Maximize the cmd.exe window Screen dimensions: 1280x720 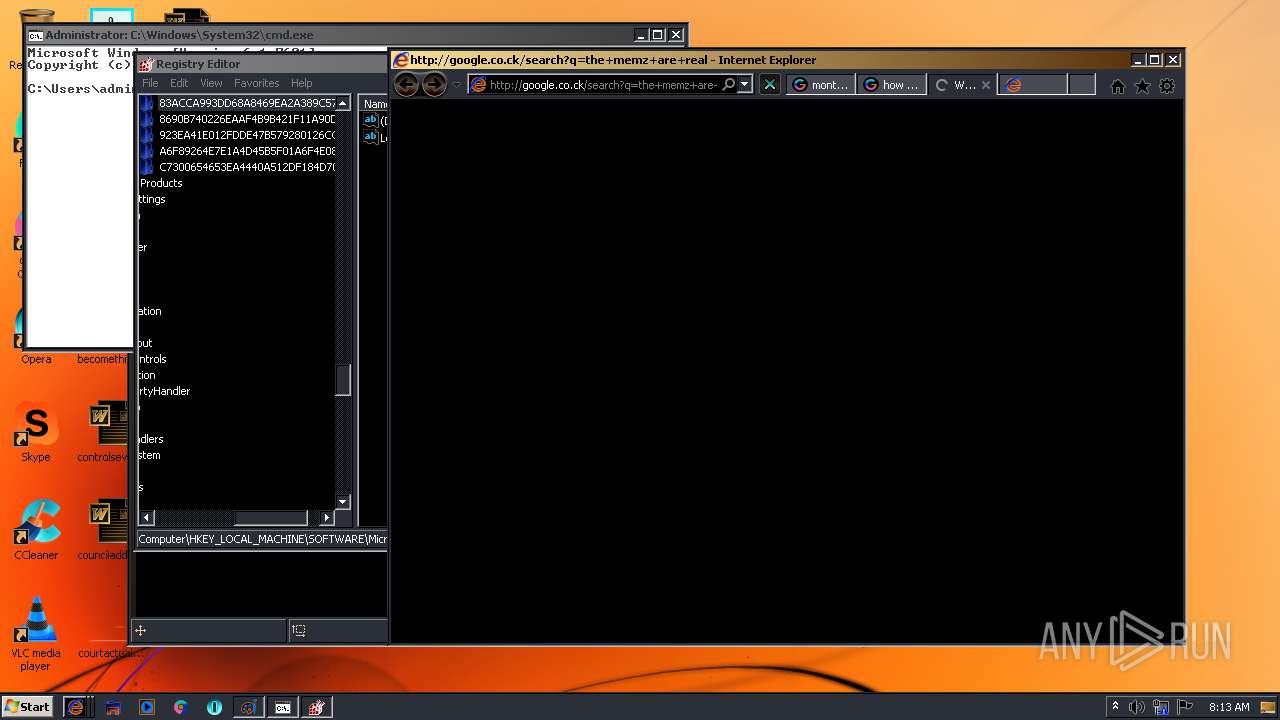tap(658, 35)
